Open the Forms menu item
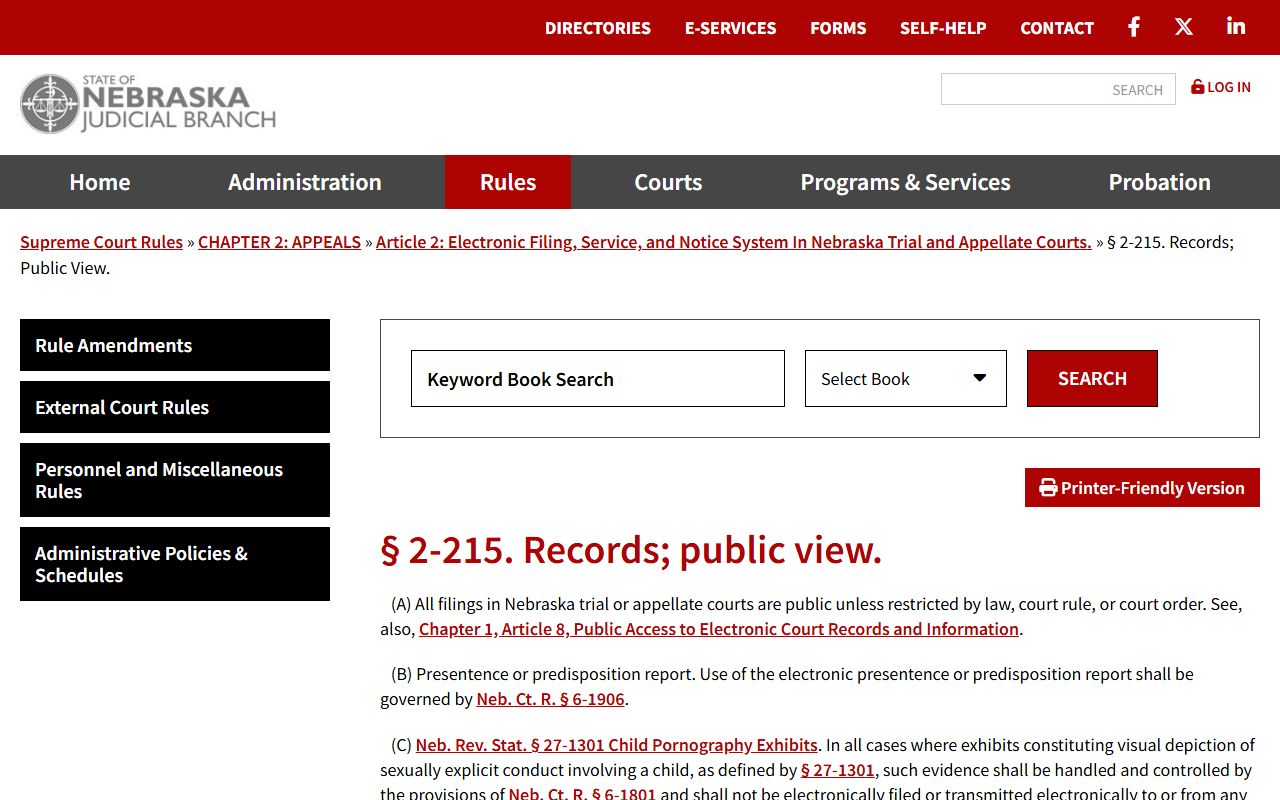The width and height of the screenshot is (1280, 800). click(x=838, y=28)
